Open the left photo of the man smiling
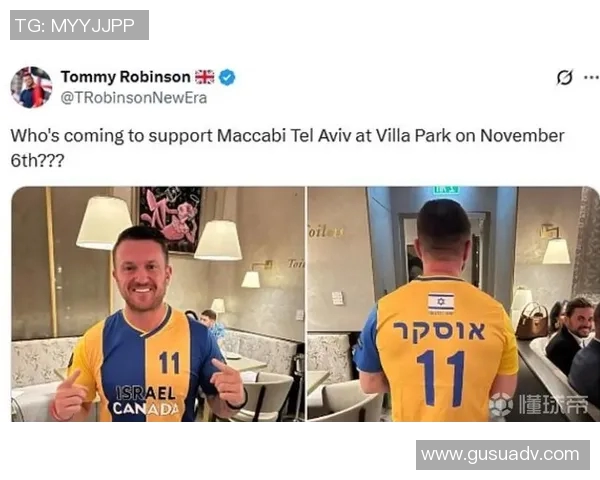600x480 pixels. [158, 304]
